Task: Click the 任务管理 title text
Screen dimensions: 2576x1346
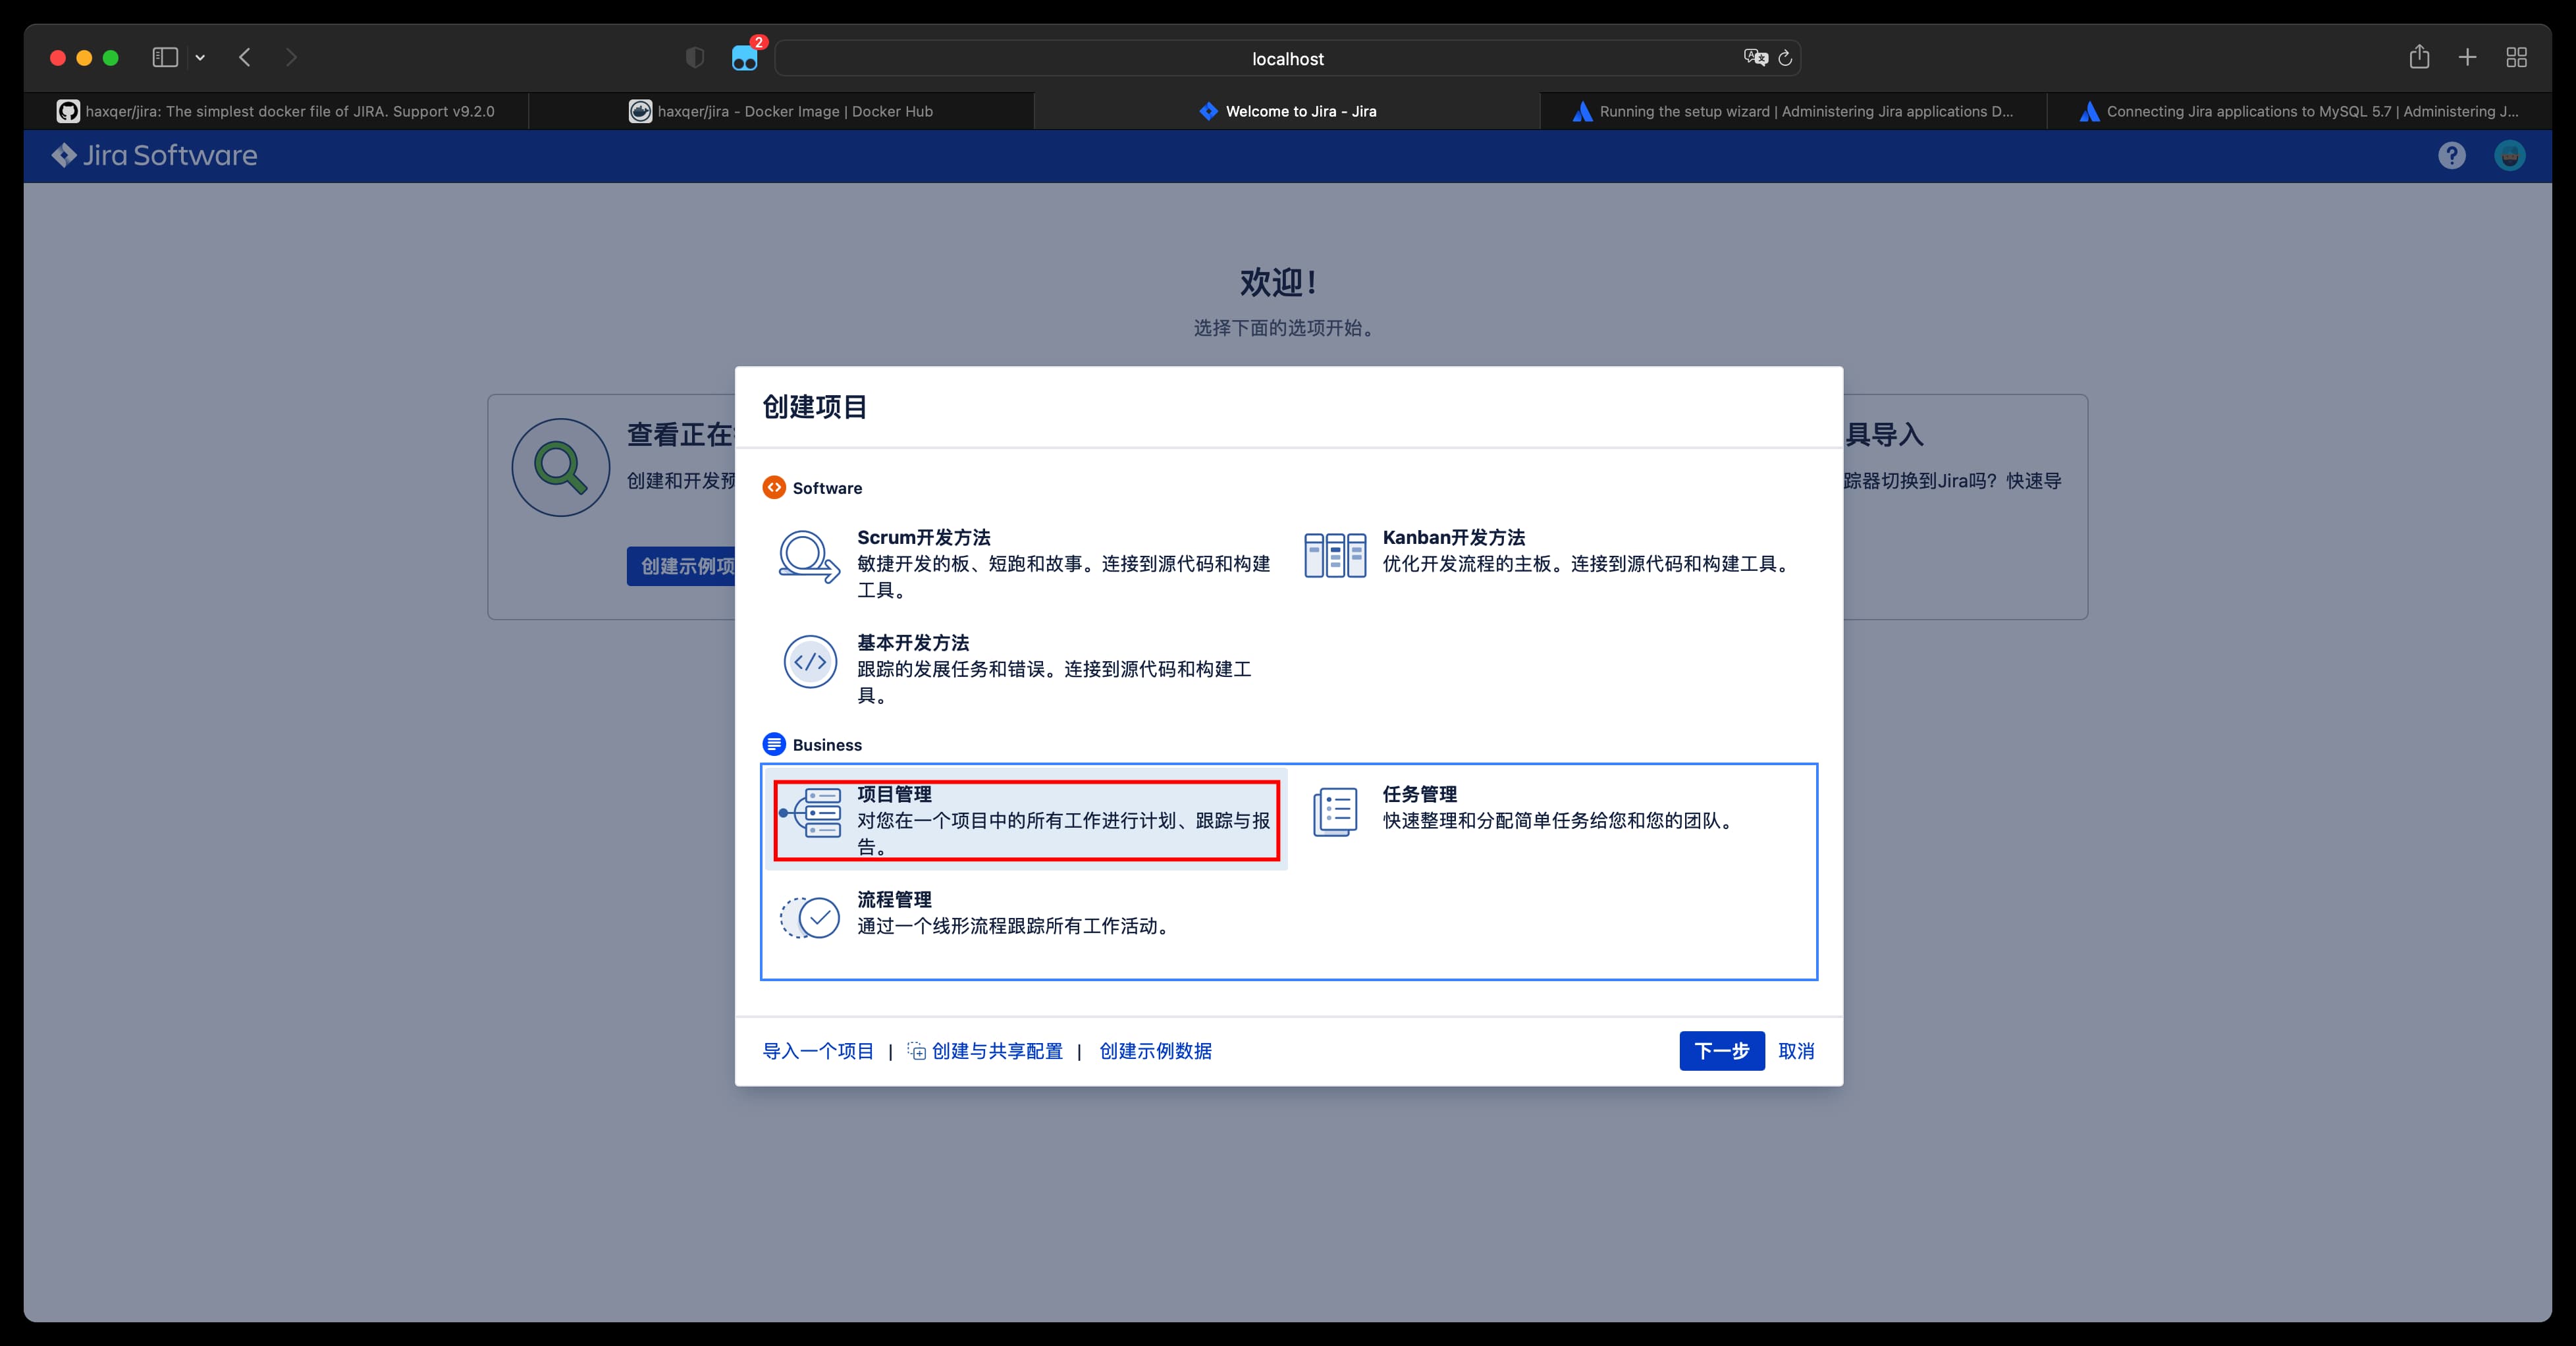Action: pyautogui.click(x=1419, y=794)
